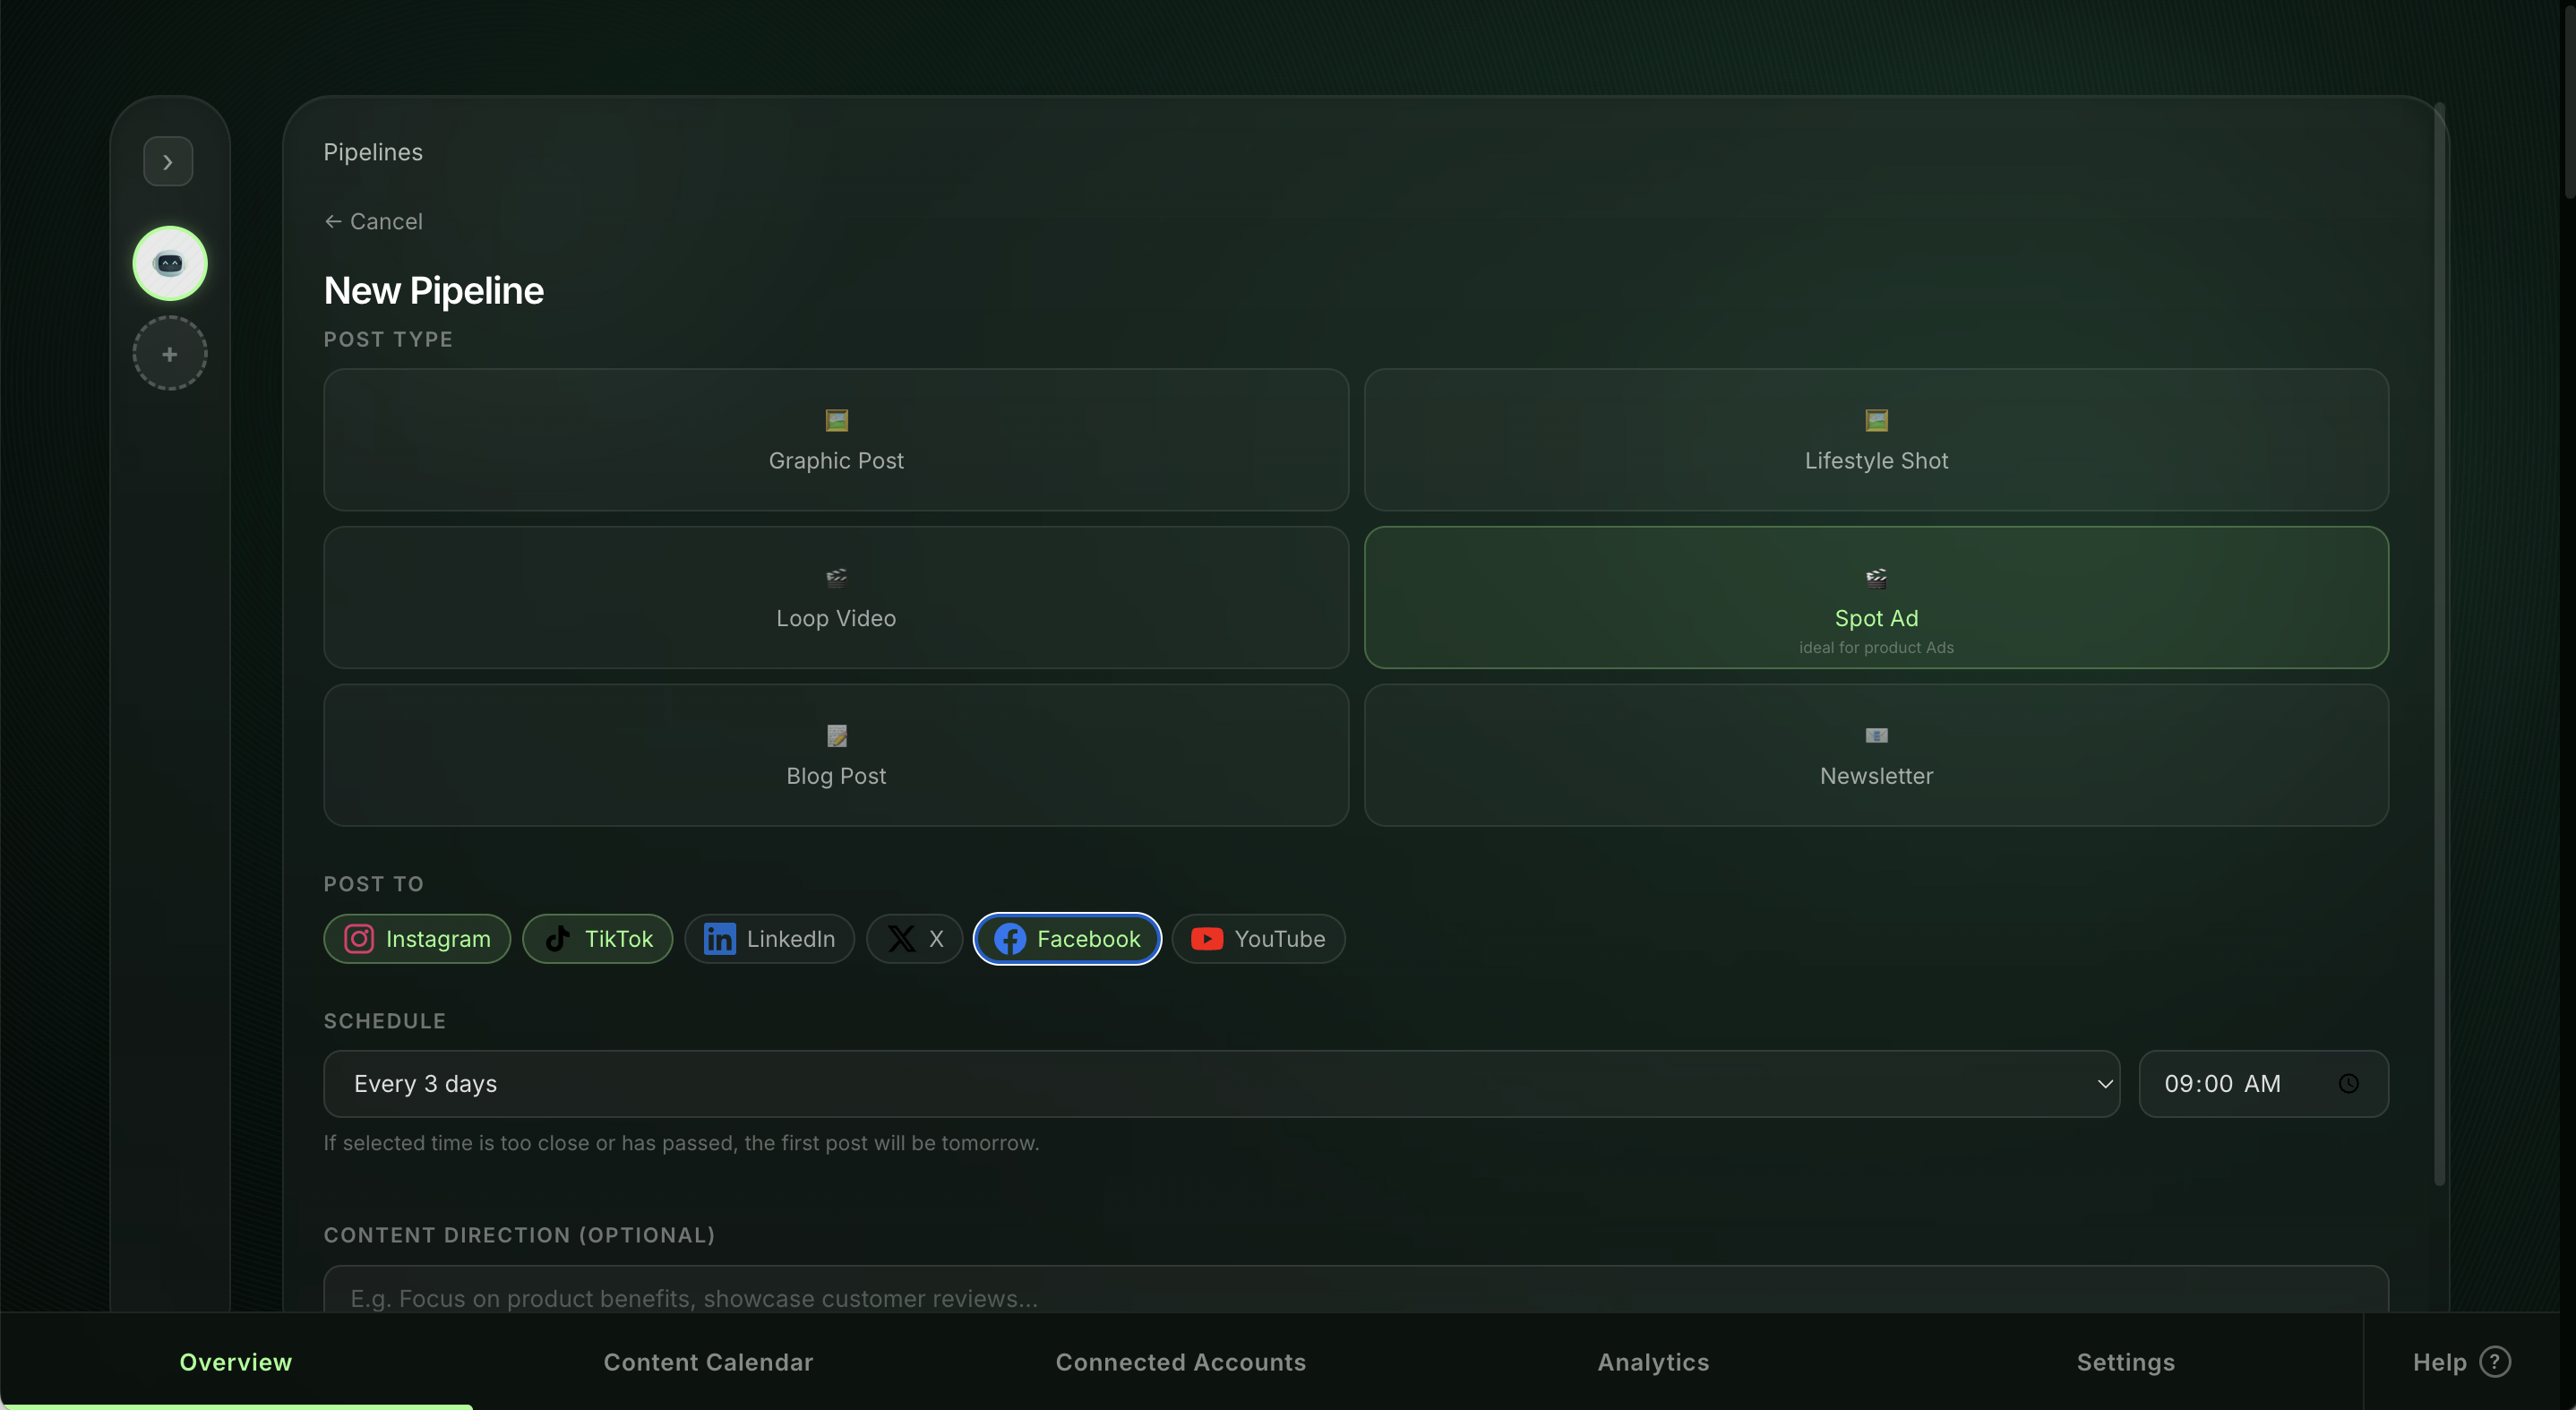
Task: Switch to the Content Calendar tab
Action: point(708,1362)
